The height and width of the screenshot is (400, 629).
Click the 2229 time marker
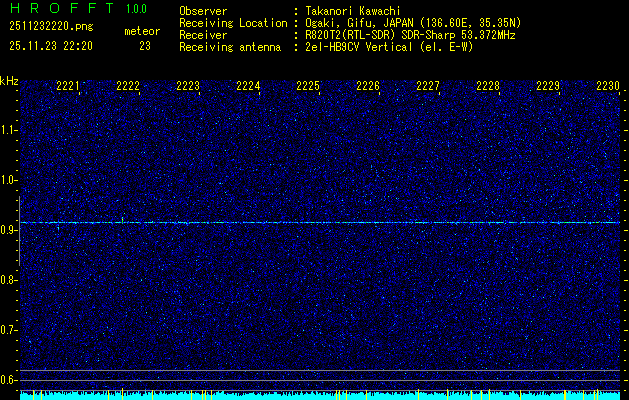coord(548,86)
